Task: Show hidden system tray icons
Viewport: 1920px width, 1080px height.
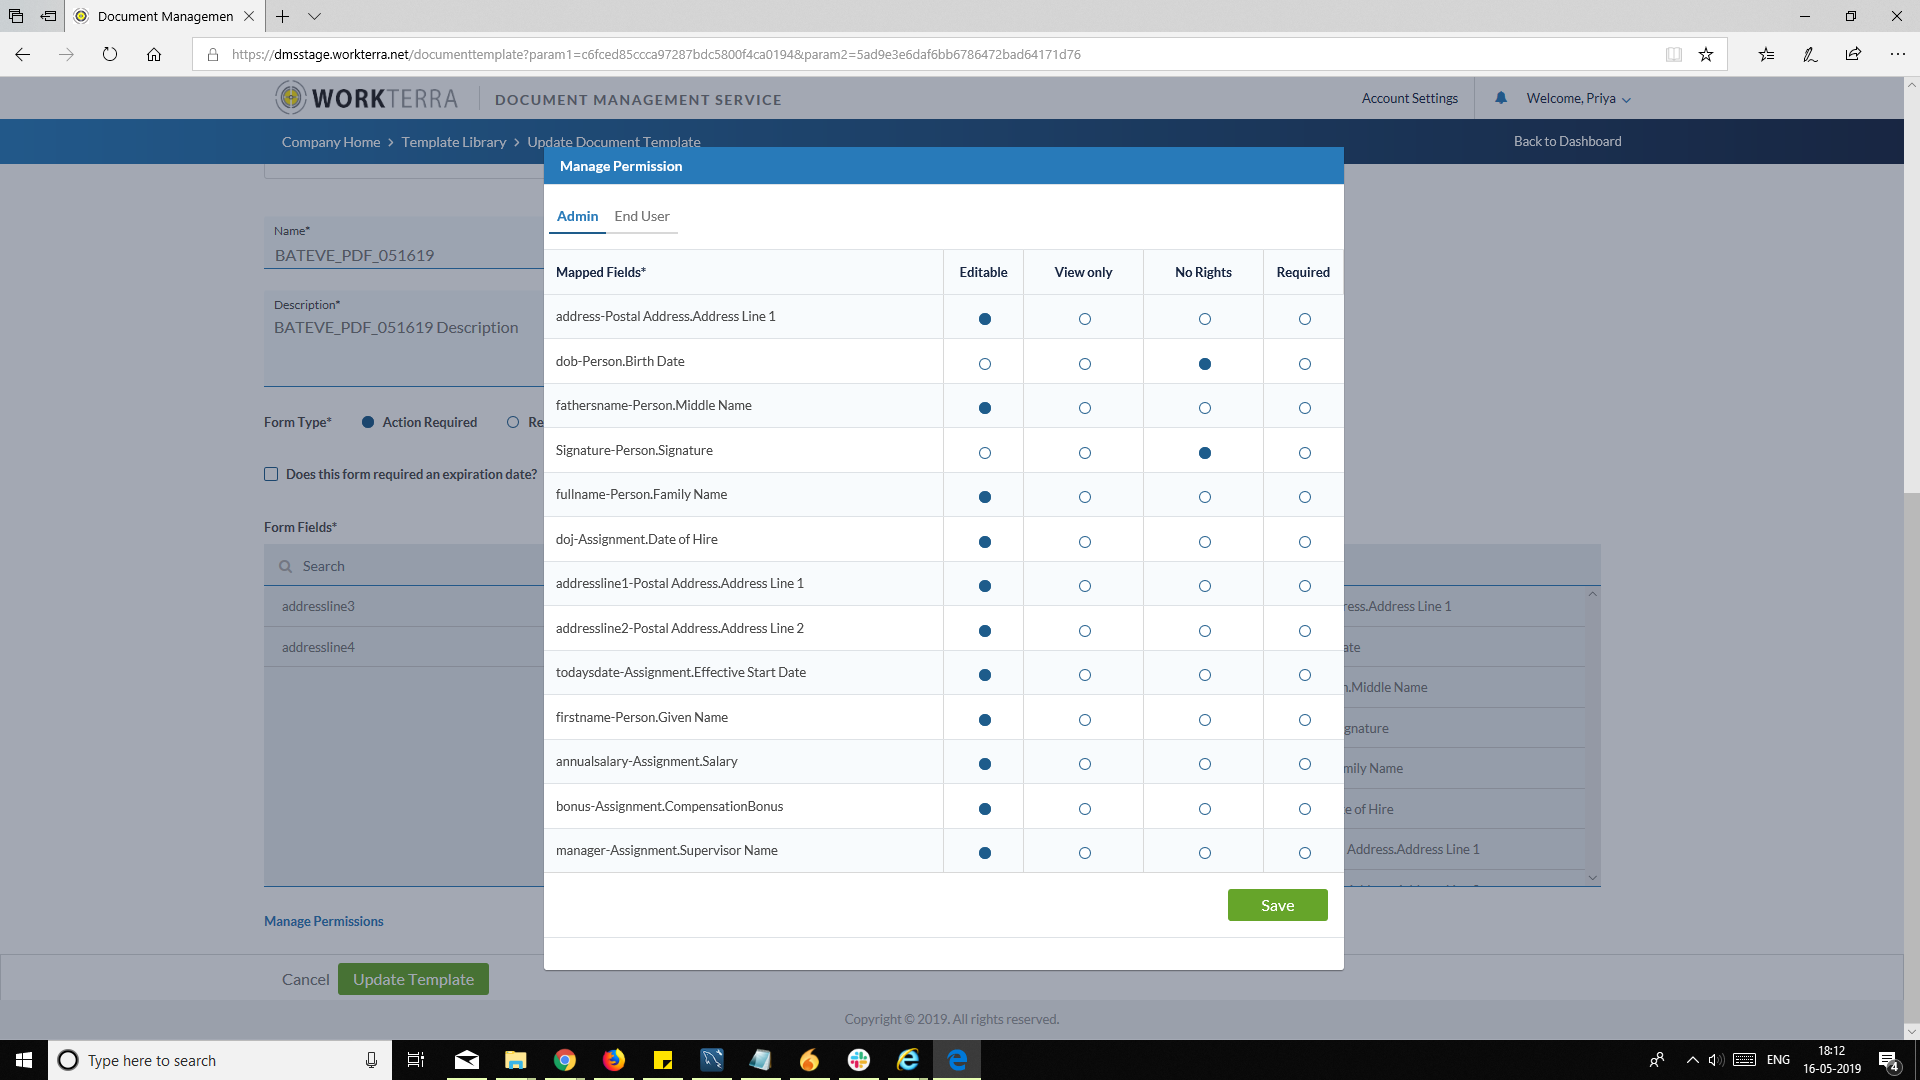Action: pos(1692,1060)
